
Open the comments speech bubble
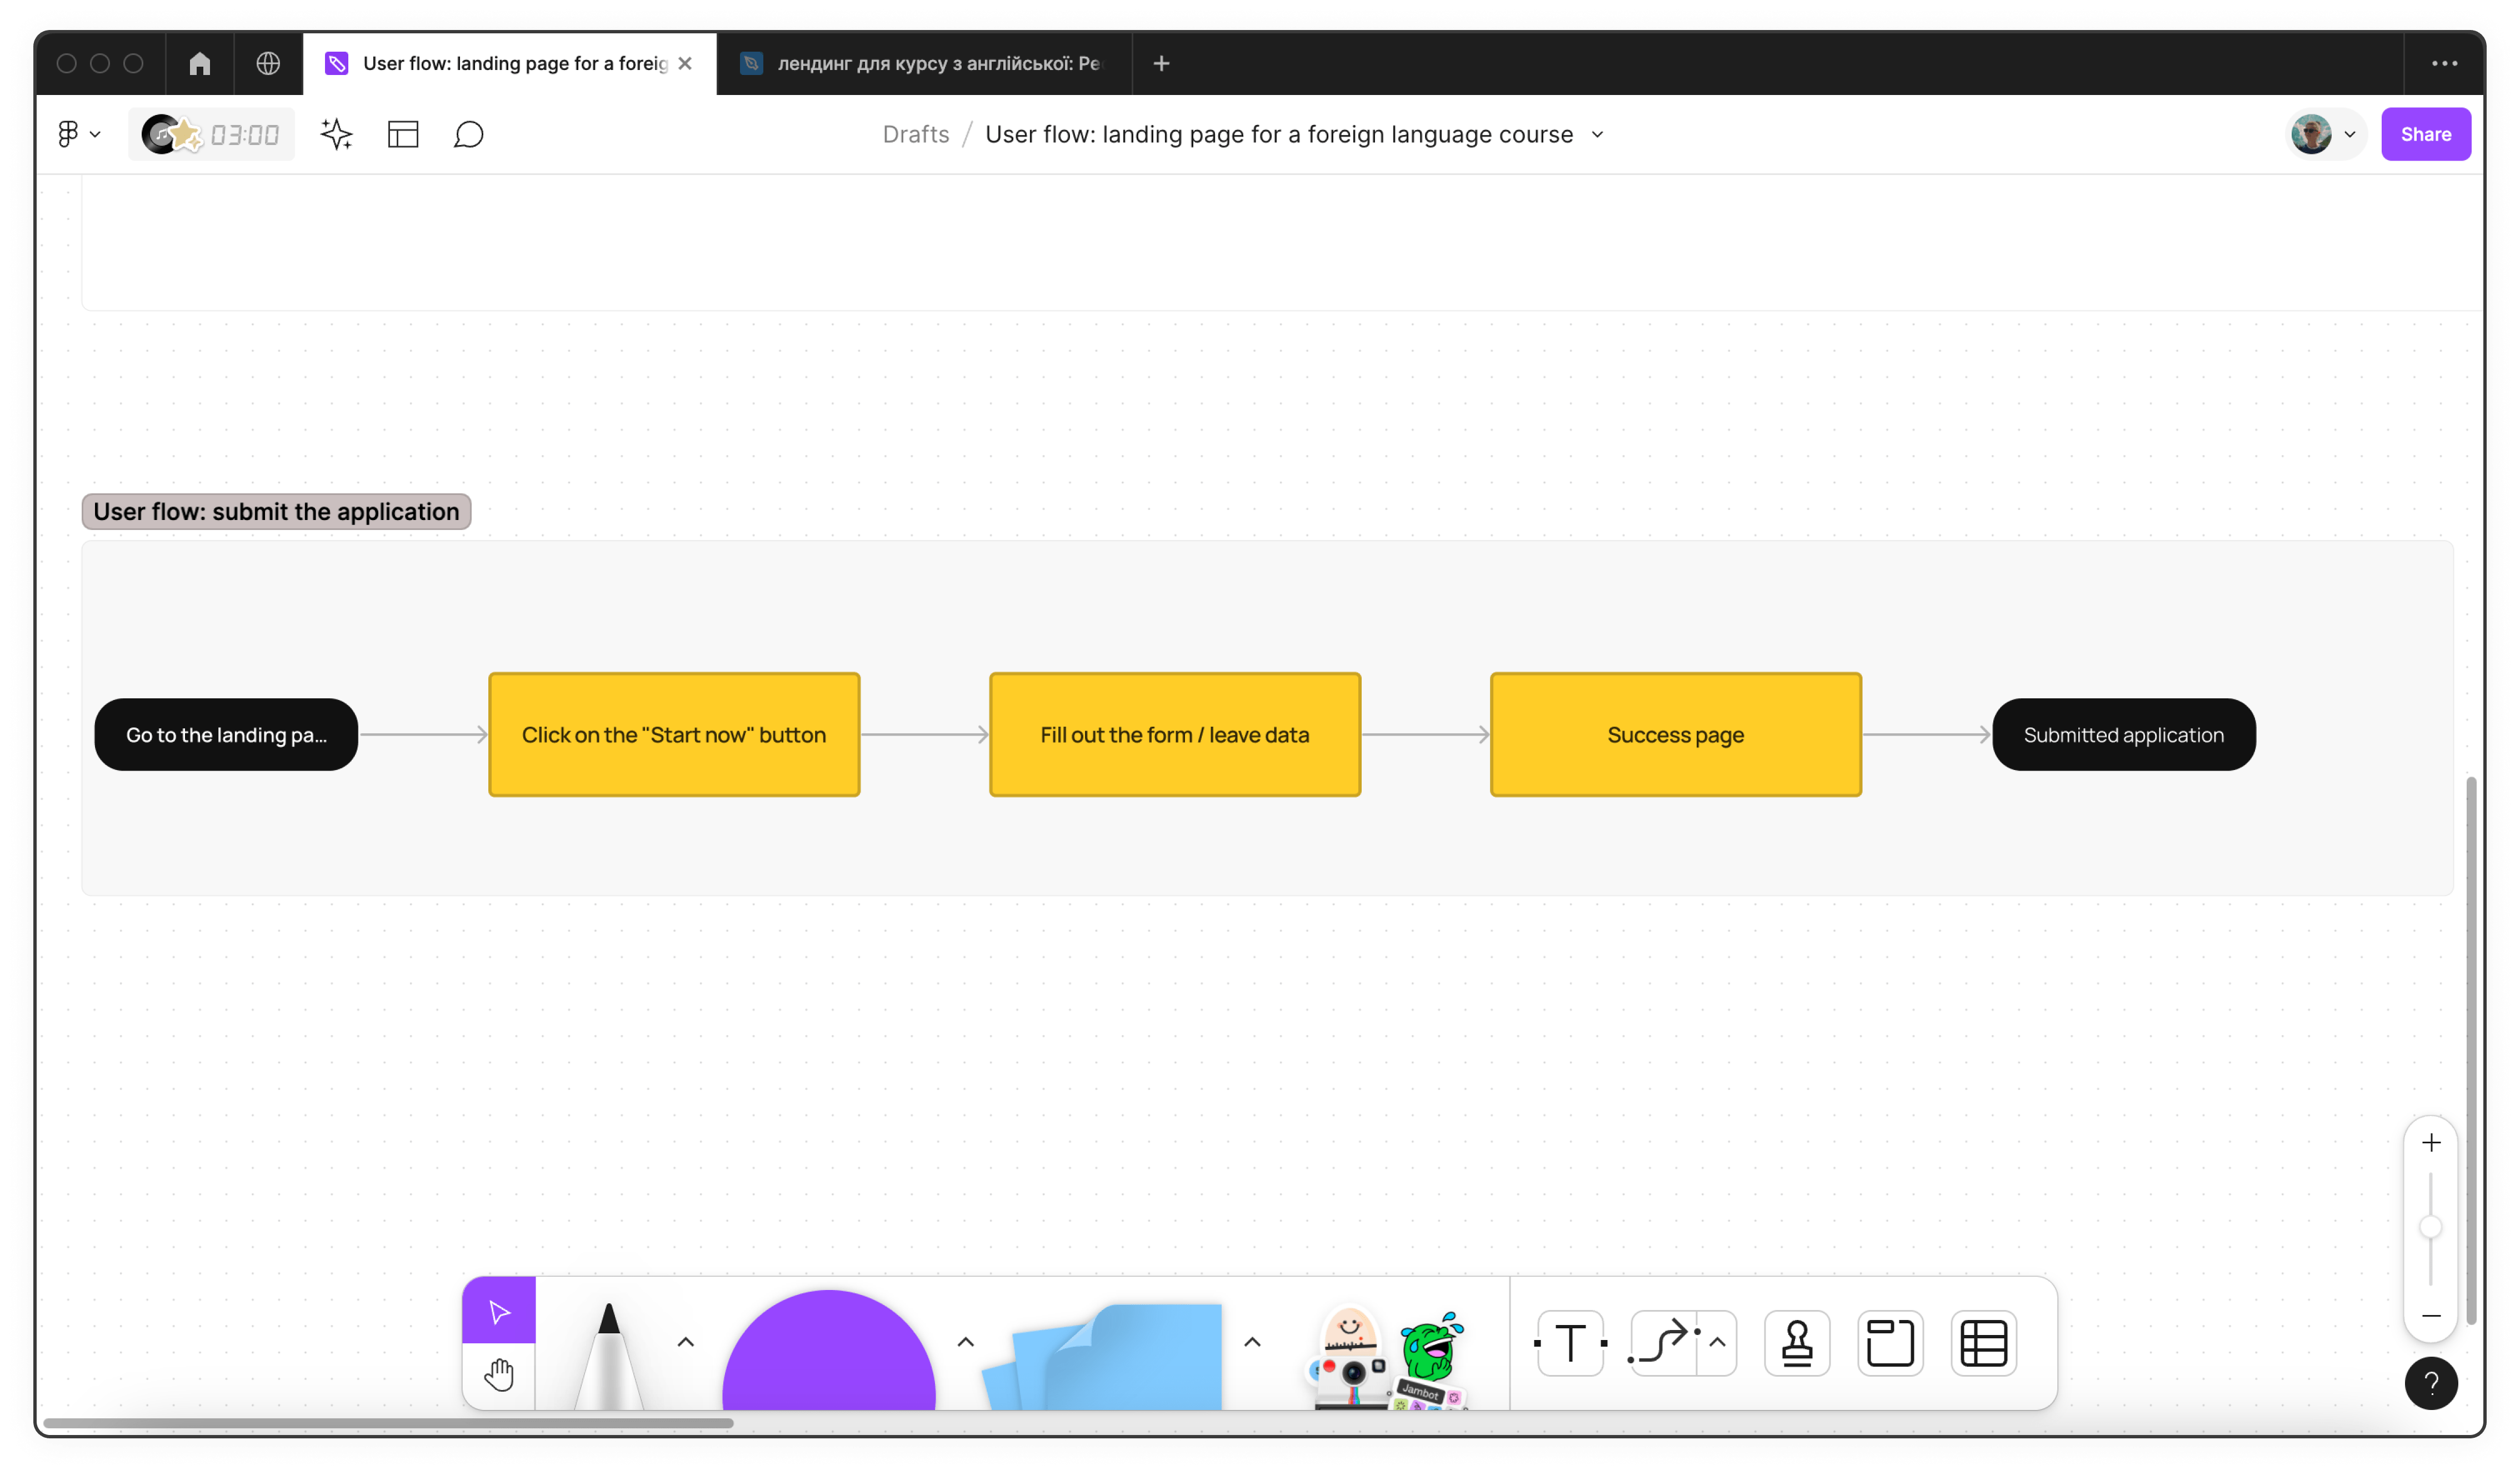pos(468,134)
